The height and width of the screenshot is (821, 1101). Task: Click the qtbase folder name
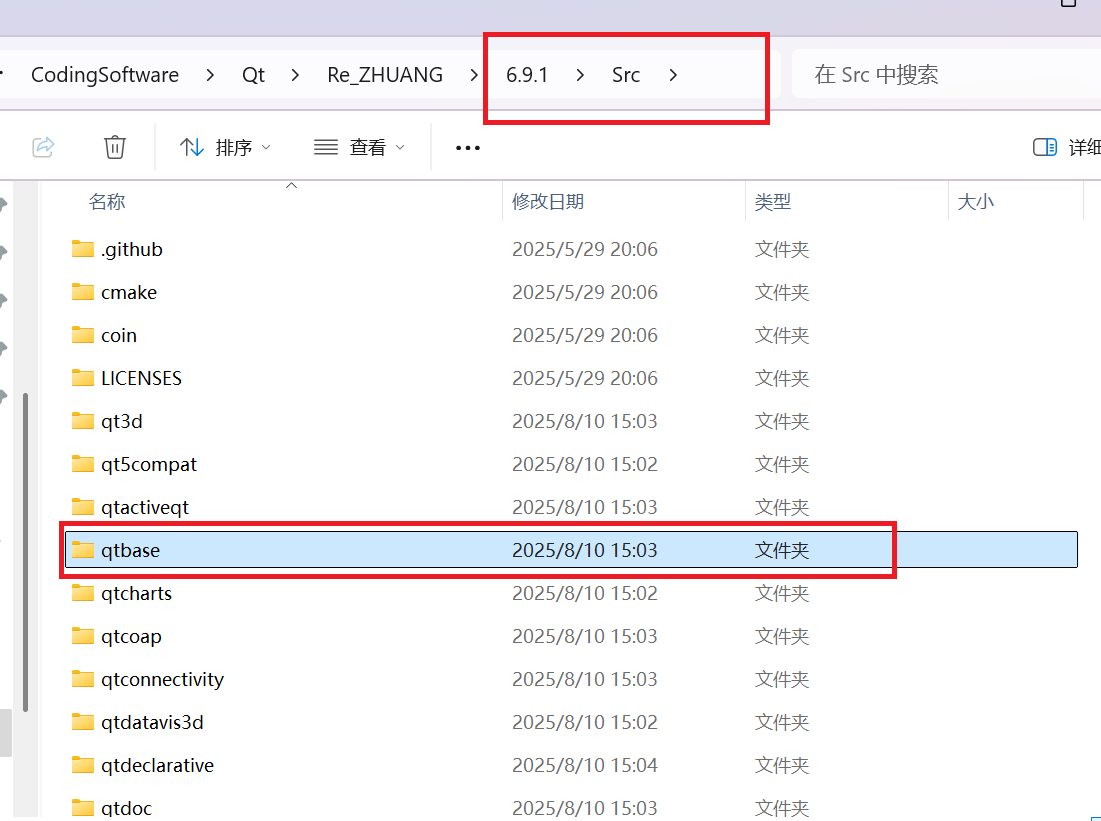coord(131,550)
